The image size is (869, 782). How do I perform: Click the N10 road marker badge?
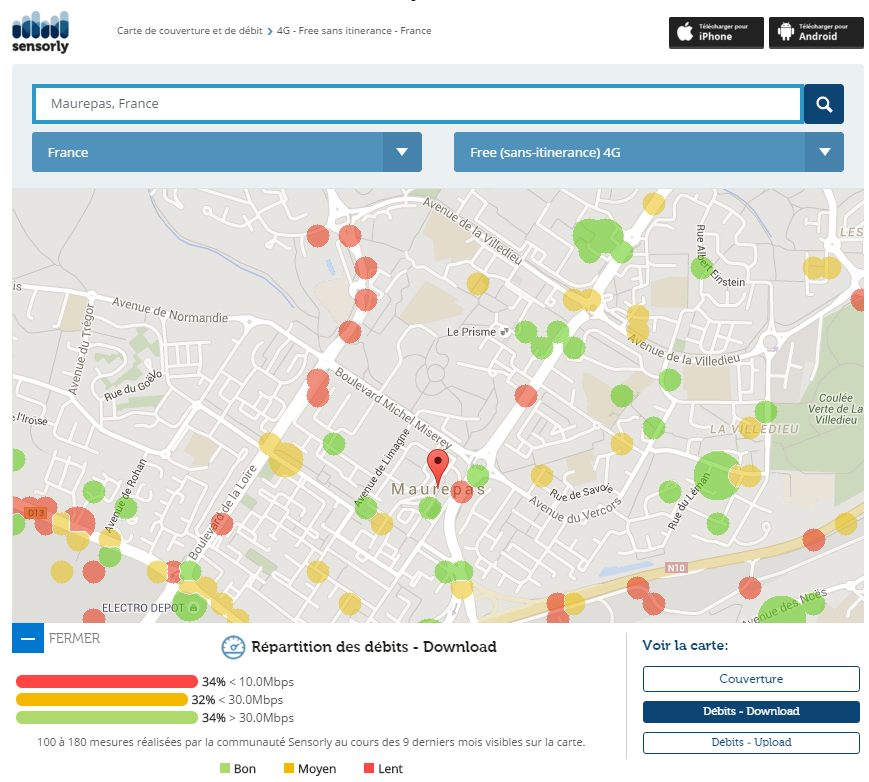(677, 568)
